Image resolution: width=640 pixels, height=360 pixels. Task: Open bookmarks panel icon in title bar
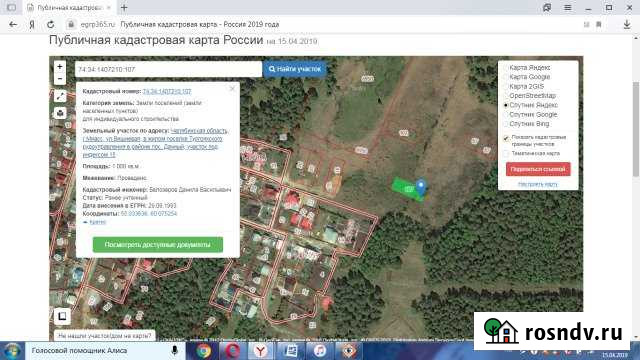[x=547, y=7]
